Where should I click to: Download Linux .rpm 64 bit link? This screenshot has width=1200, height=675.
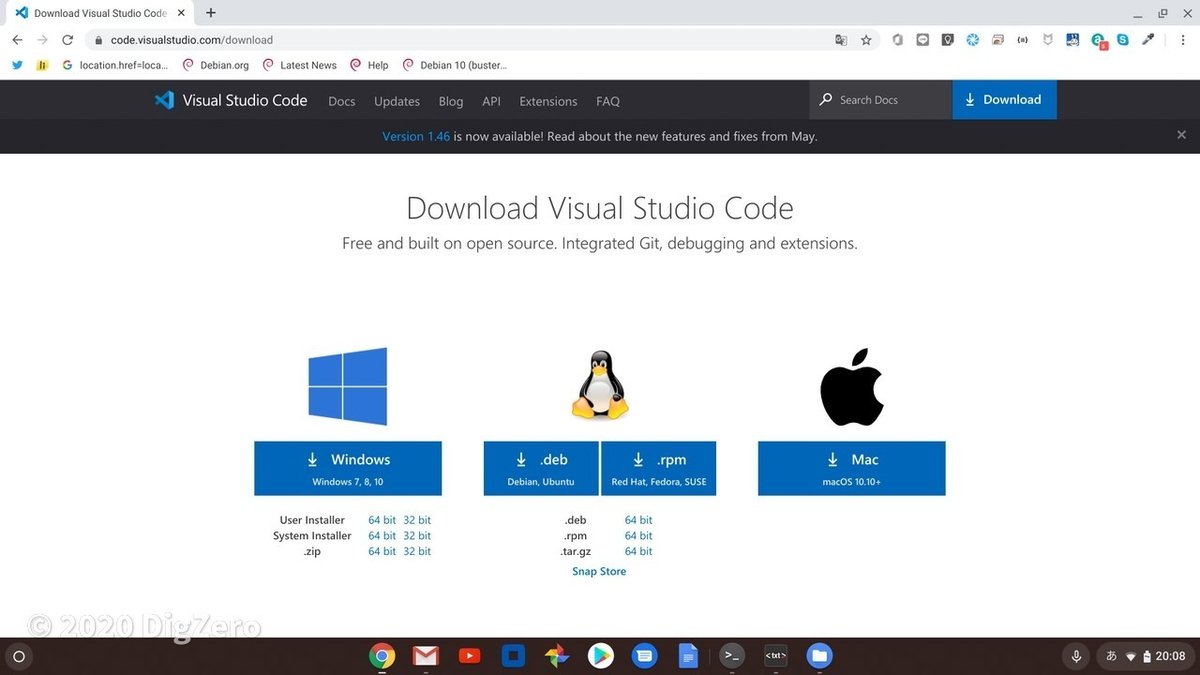[638, 536]
